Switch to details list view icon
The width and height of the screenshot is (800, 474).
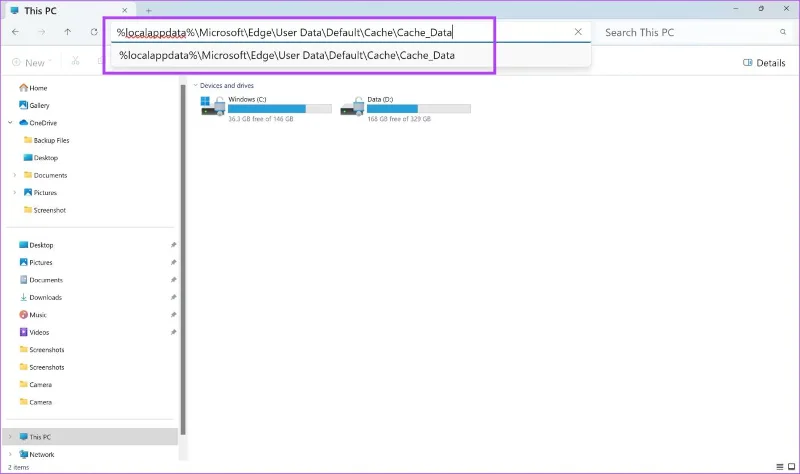[x=780, y=466]
